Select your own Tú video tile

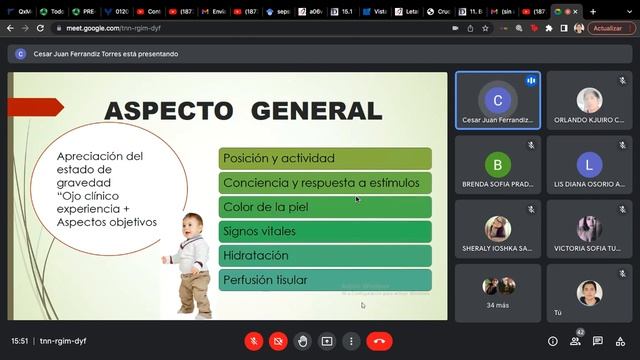[x=589, y=293]
